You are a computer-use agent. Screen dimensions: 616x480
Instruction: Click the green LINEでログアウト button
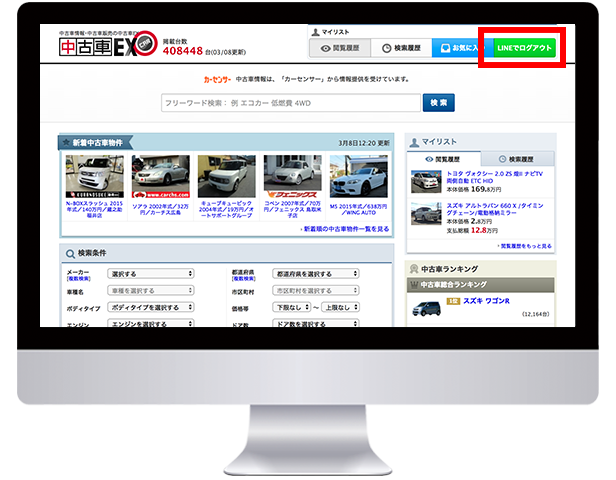click(x=525, y=47)
